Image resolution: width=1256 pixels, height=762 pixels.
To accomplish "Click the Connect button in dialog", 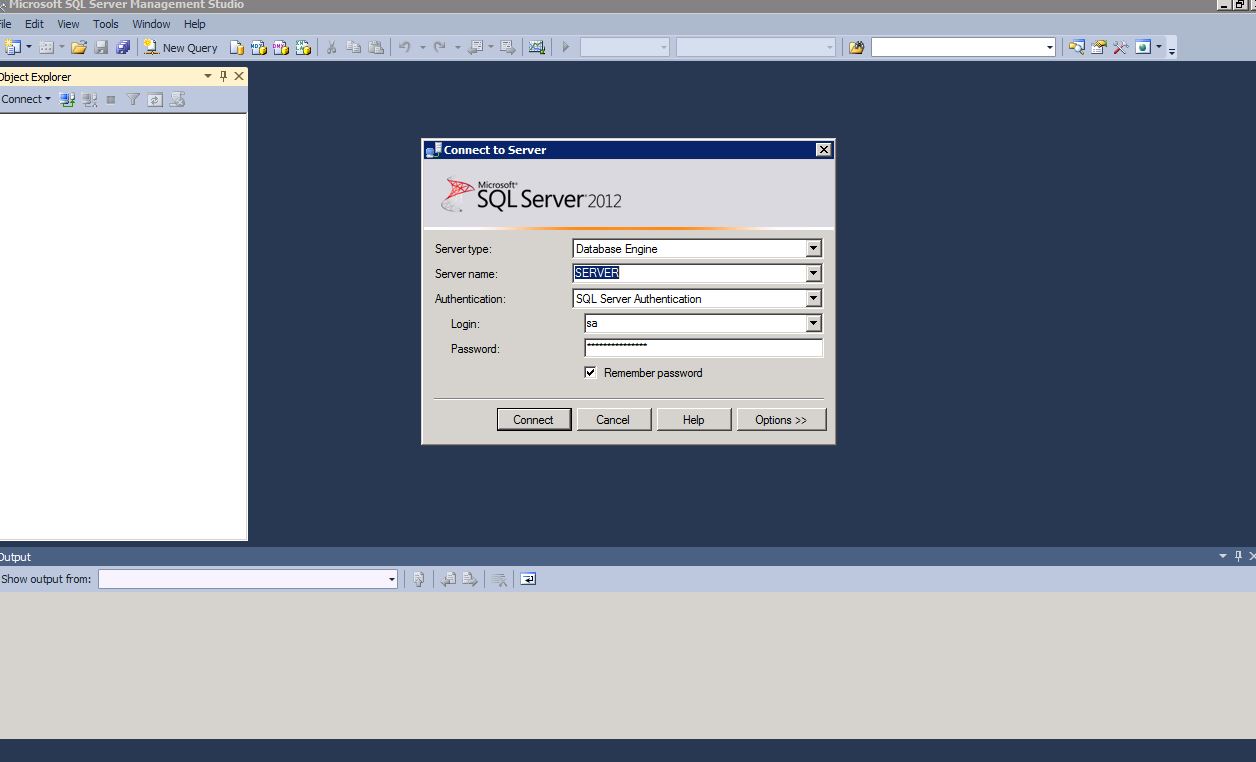I will [534, 420].
